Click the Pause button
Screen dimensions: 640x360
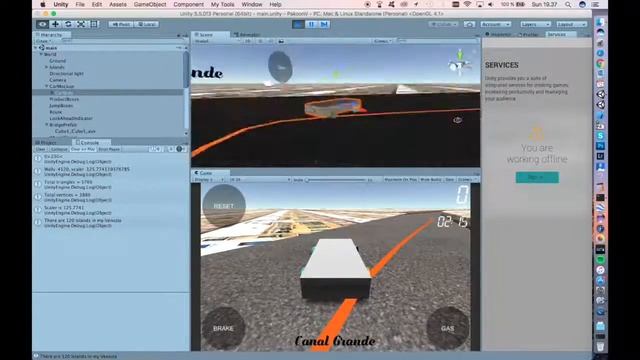(311, 24)
